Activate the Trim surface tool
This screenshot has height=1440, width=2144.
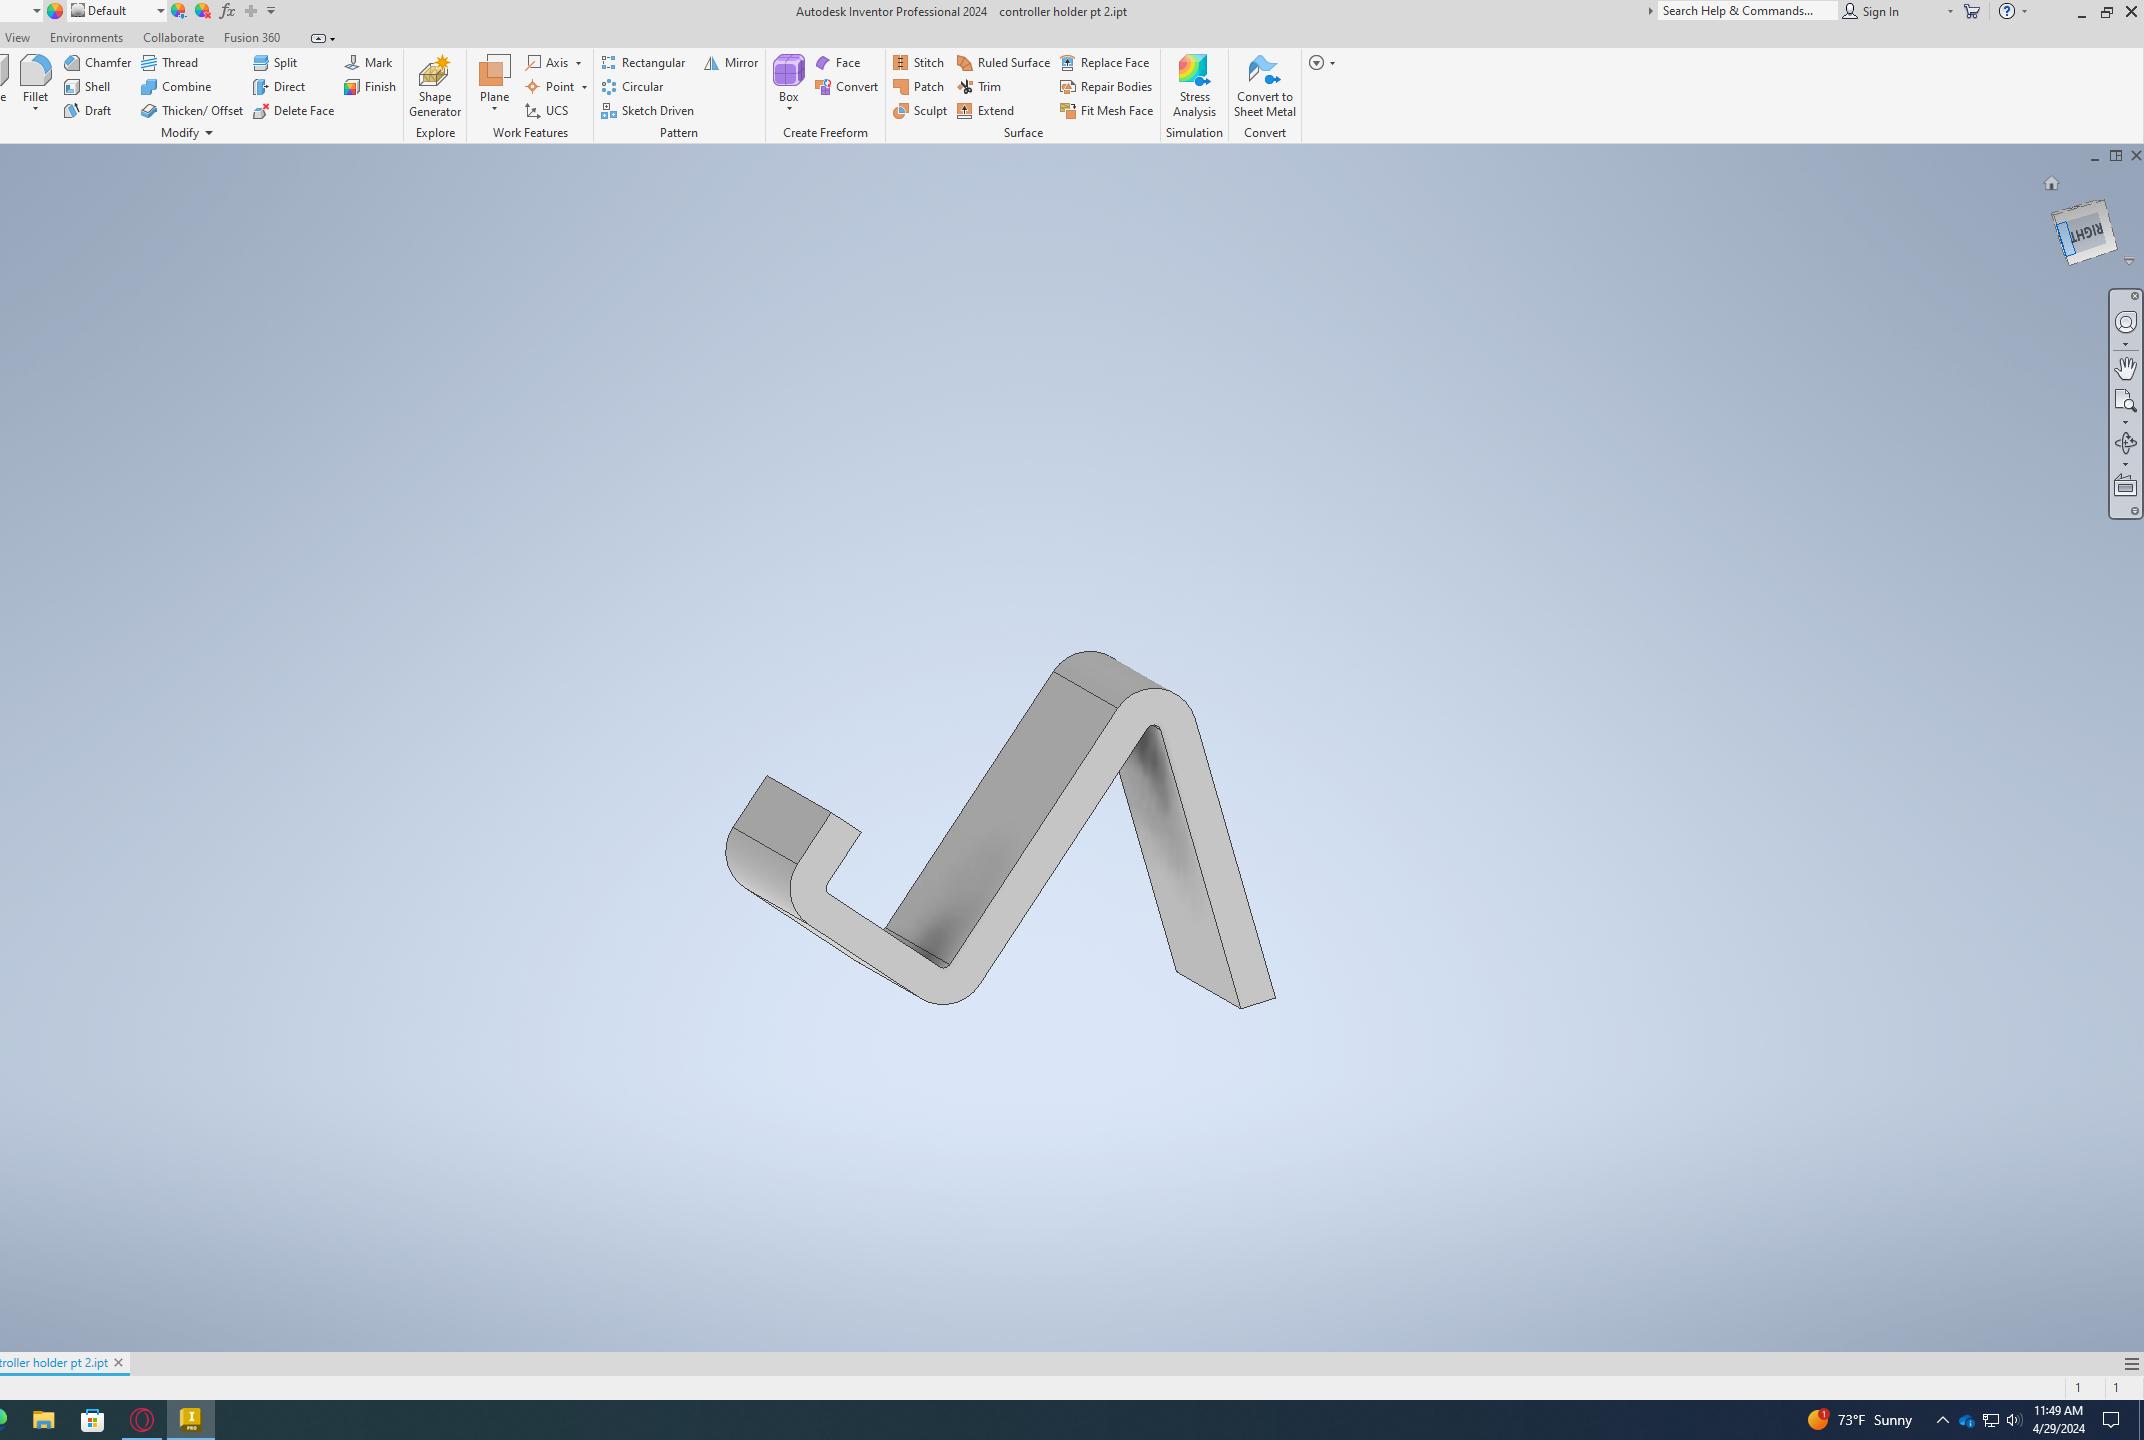tap(979, 86)
